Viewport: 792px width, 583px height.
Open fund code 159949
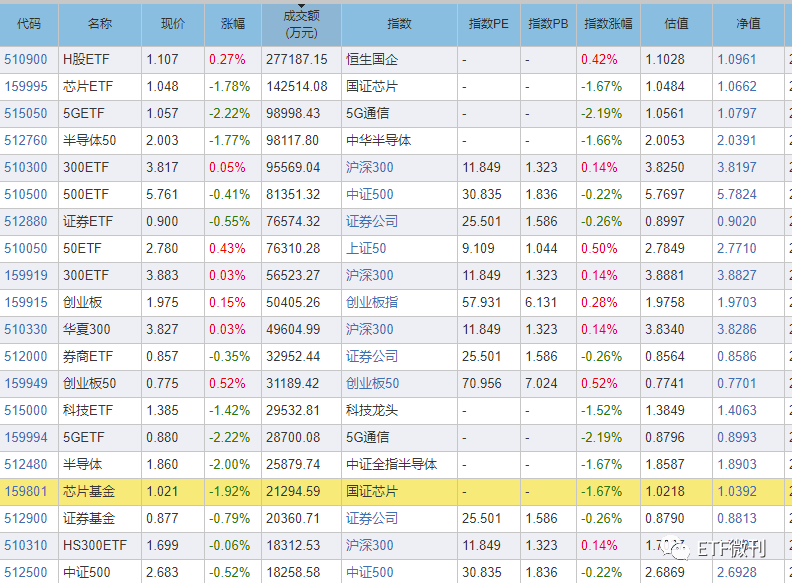click(x=26, y=383)
